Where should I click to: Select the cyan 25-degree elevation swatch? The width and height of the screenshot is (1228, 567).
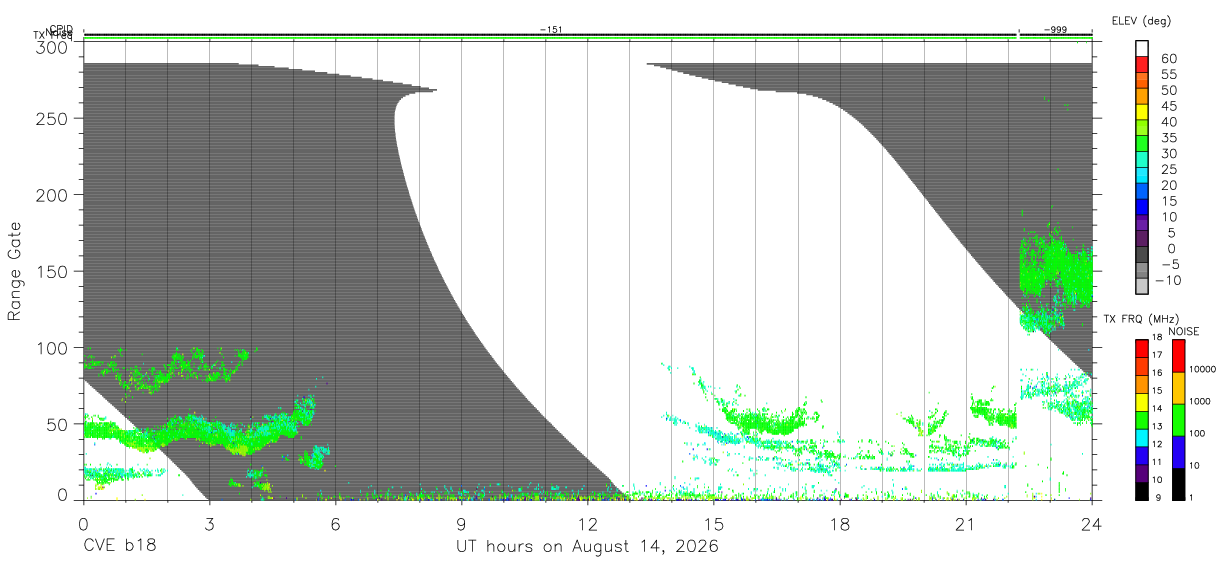tap(1141, 176)
